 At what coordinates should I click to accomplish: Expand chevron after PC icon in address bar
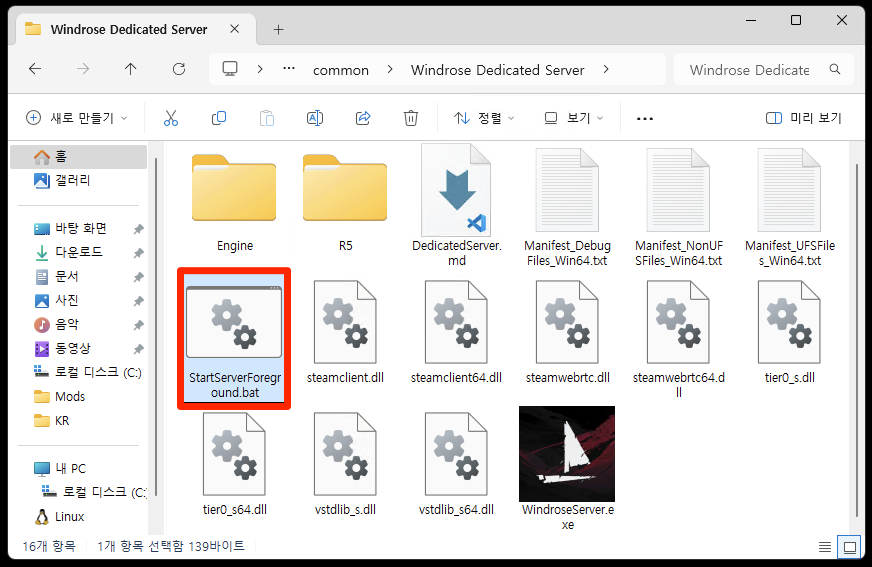coord(260,69)
